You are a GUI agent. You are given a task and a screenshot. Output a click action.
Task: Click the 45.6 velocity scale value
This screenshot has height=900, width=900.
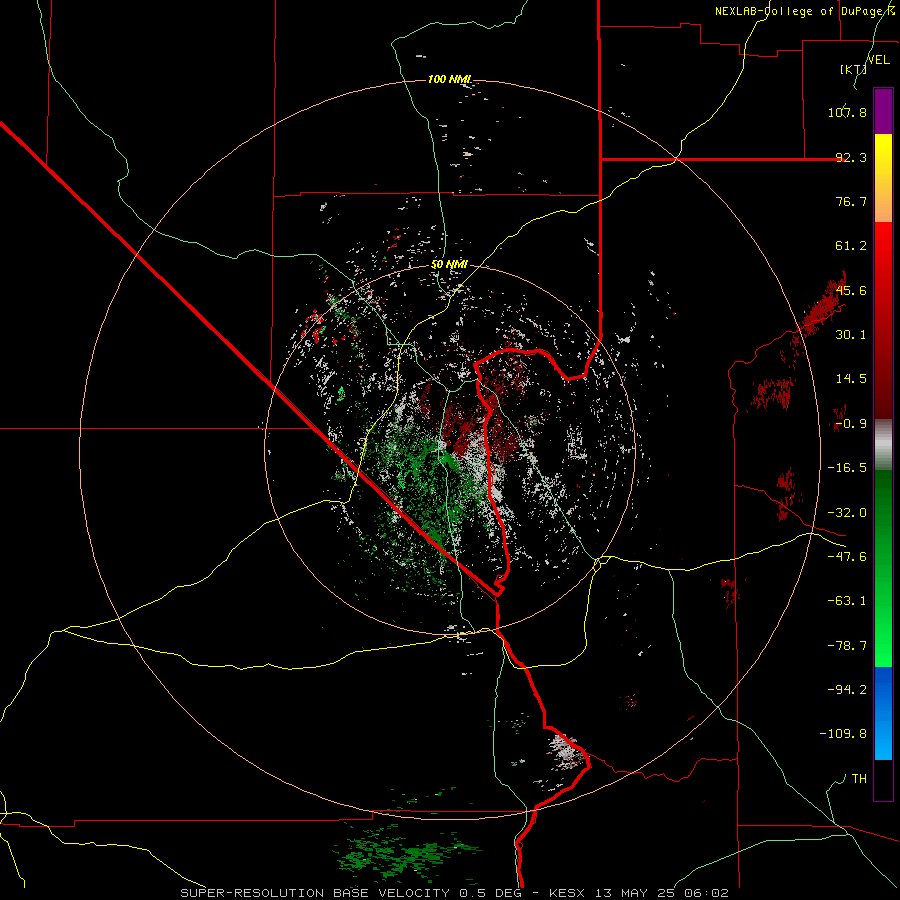pos(851,290)
